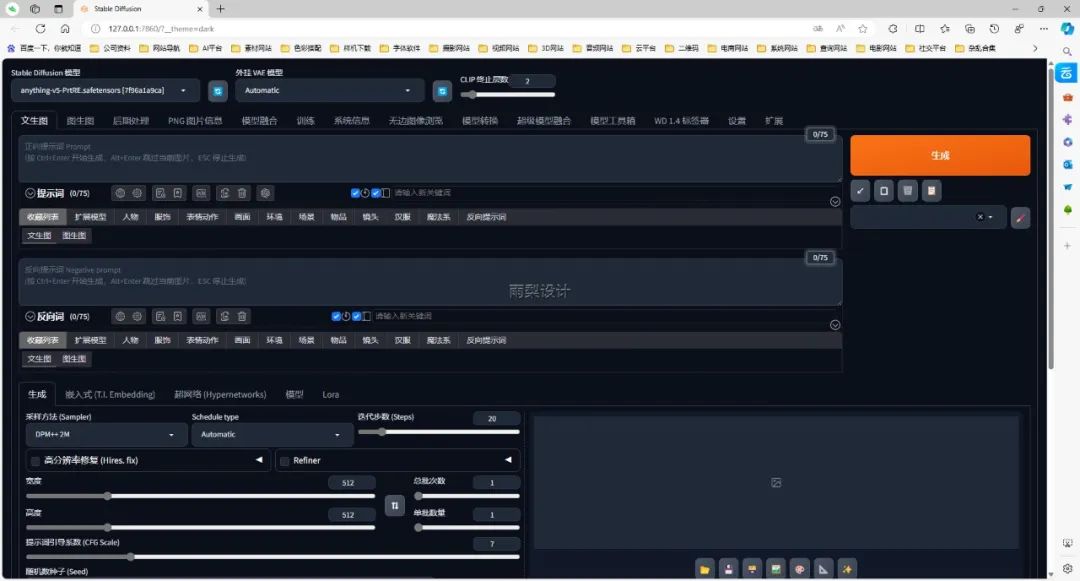
Task: Refresh the external VAE model list
Action: click(442, 91)
